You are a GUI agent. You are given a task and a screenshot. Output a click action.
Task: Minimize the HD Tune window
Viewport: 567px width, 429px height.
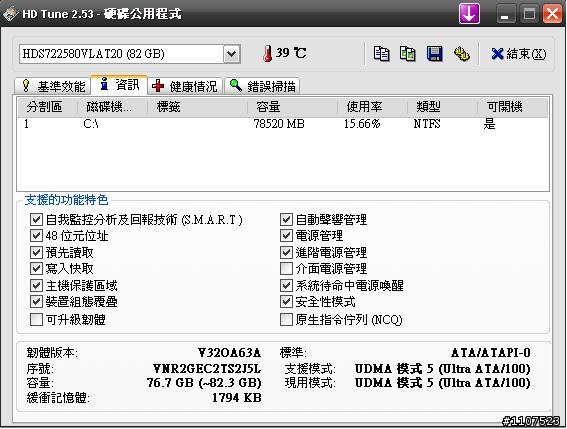point(505,14)
